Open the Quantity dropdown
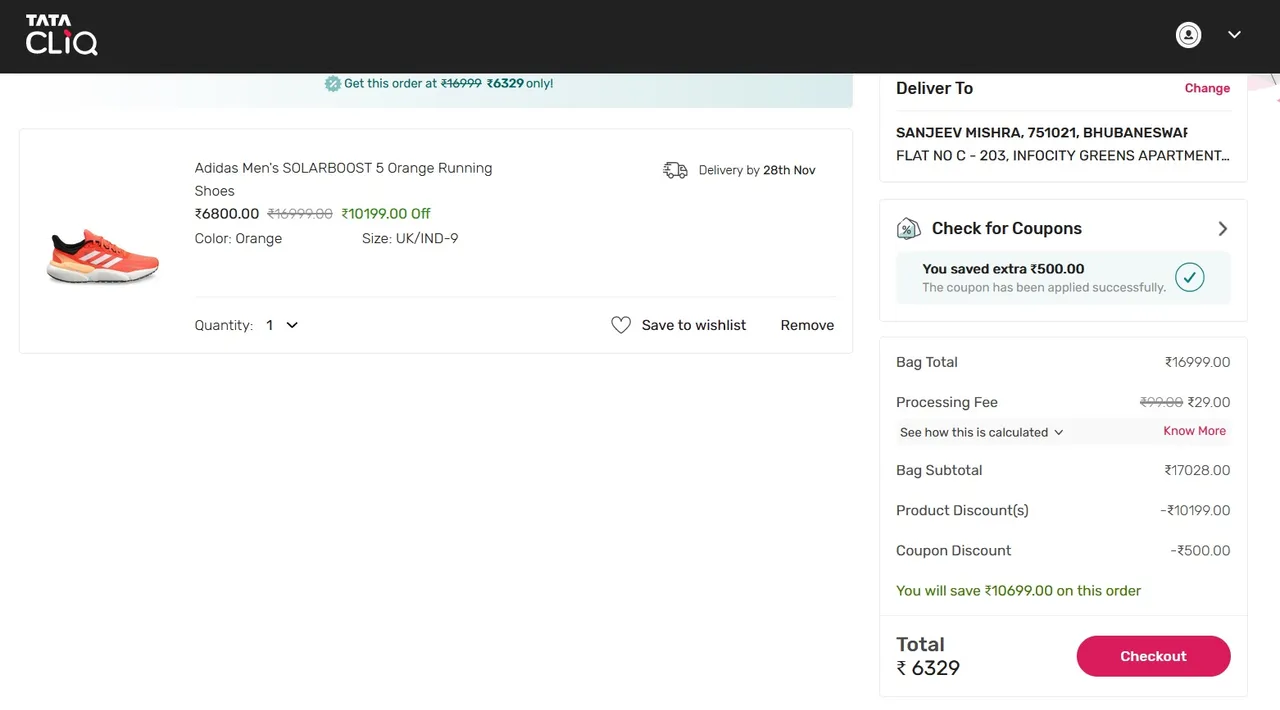This screenshot has width=1280, height=710. coord(282,325)
